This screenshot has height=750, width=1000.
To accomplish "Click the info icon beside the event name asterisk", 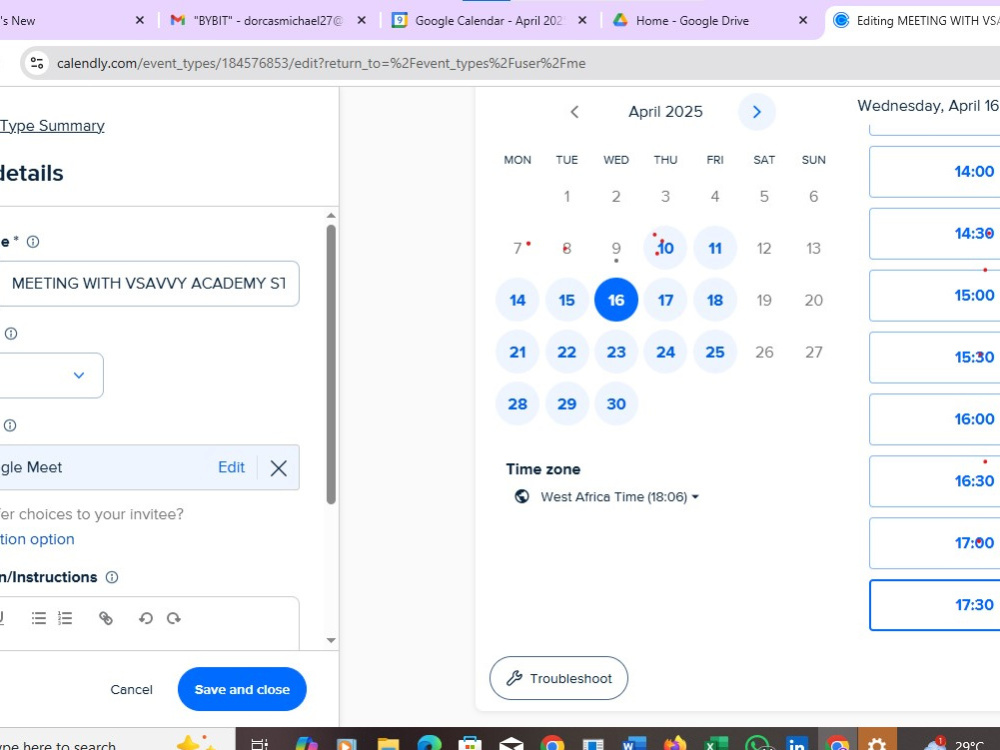I will tap(33, 242).
